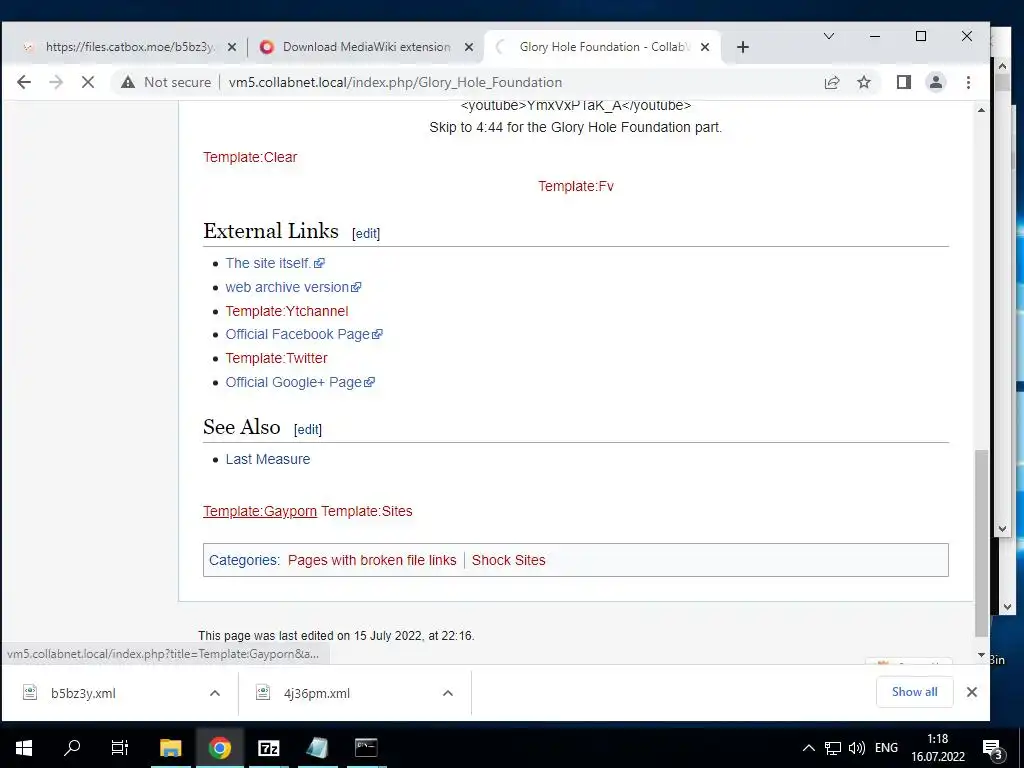Open Template:Fv red link
Image resolution: width=1024 pixels, height=768 pixels.
(575, 186)
